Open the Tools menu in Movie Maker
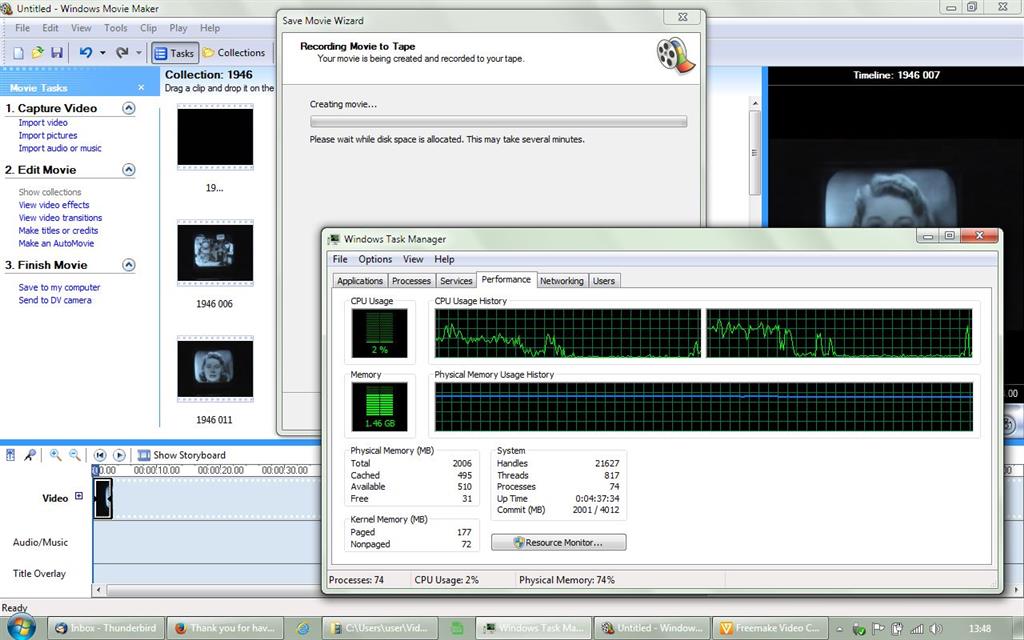Screen dimensions: 1024x640 point(116,28)
